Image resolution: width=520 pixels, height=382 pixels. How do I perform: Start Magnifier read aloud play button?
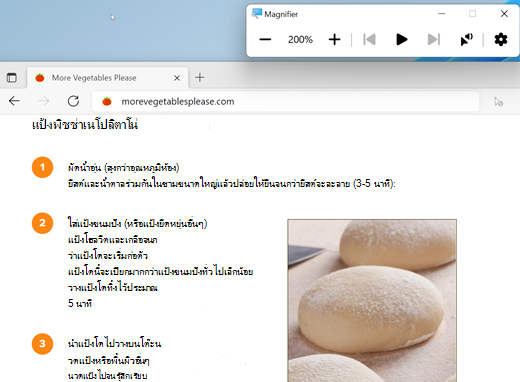point(402,39)
